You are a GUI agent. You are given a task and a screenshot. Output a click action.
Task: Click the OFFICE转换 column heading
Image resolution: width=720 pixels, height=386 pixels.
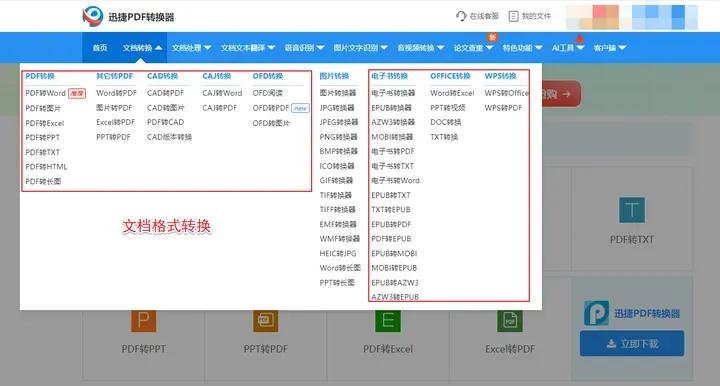pos(450,76)
